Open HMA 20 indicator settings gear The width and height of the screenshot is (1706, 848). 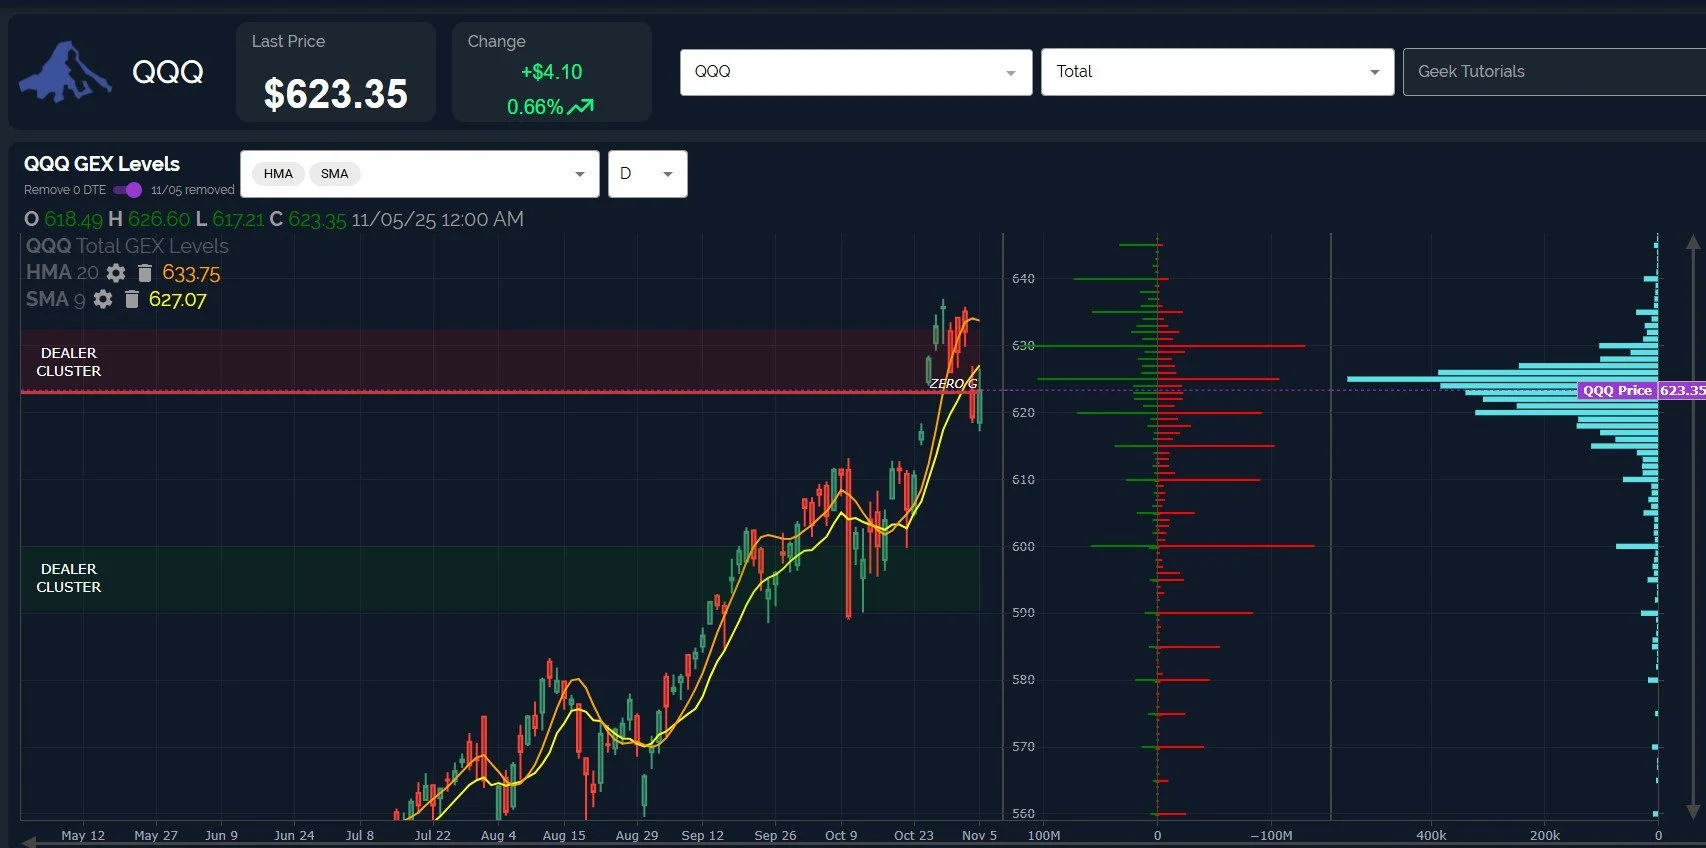coord(116,273)
